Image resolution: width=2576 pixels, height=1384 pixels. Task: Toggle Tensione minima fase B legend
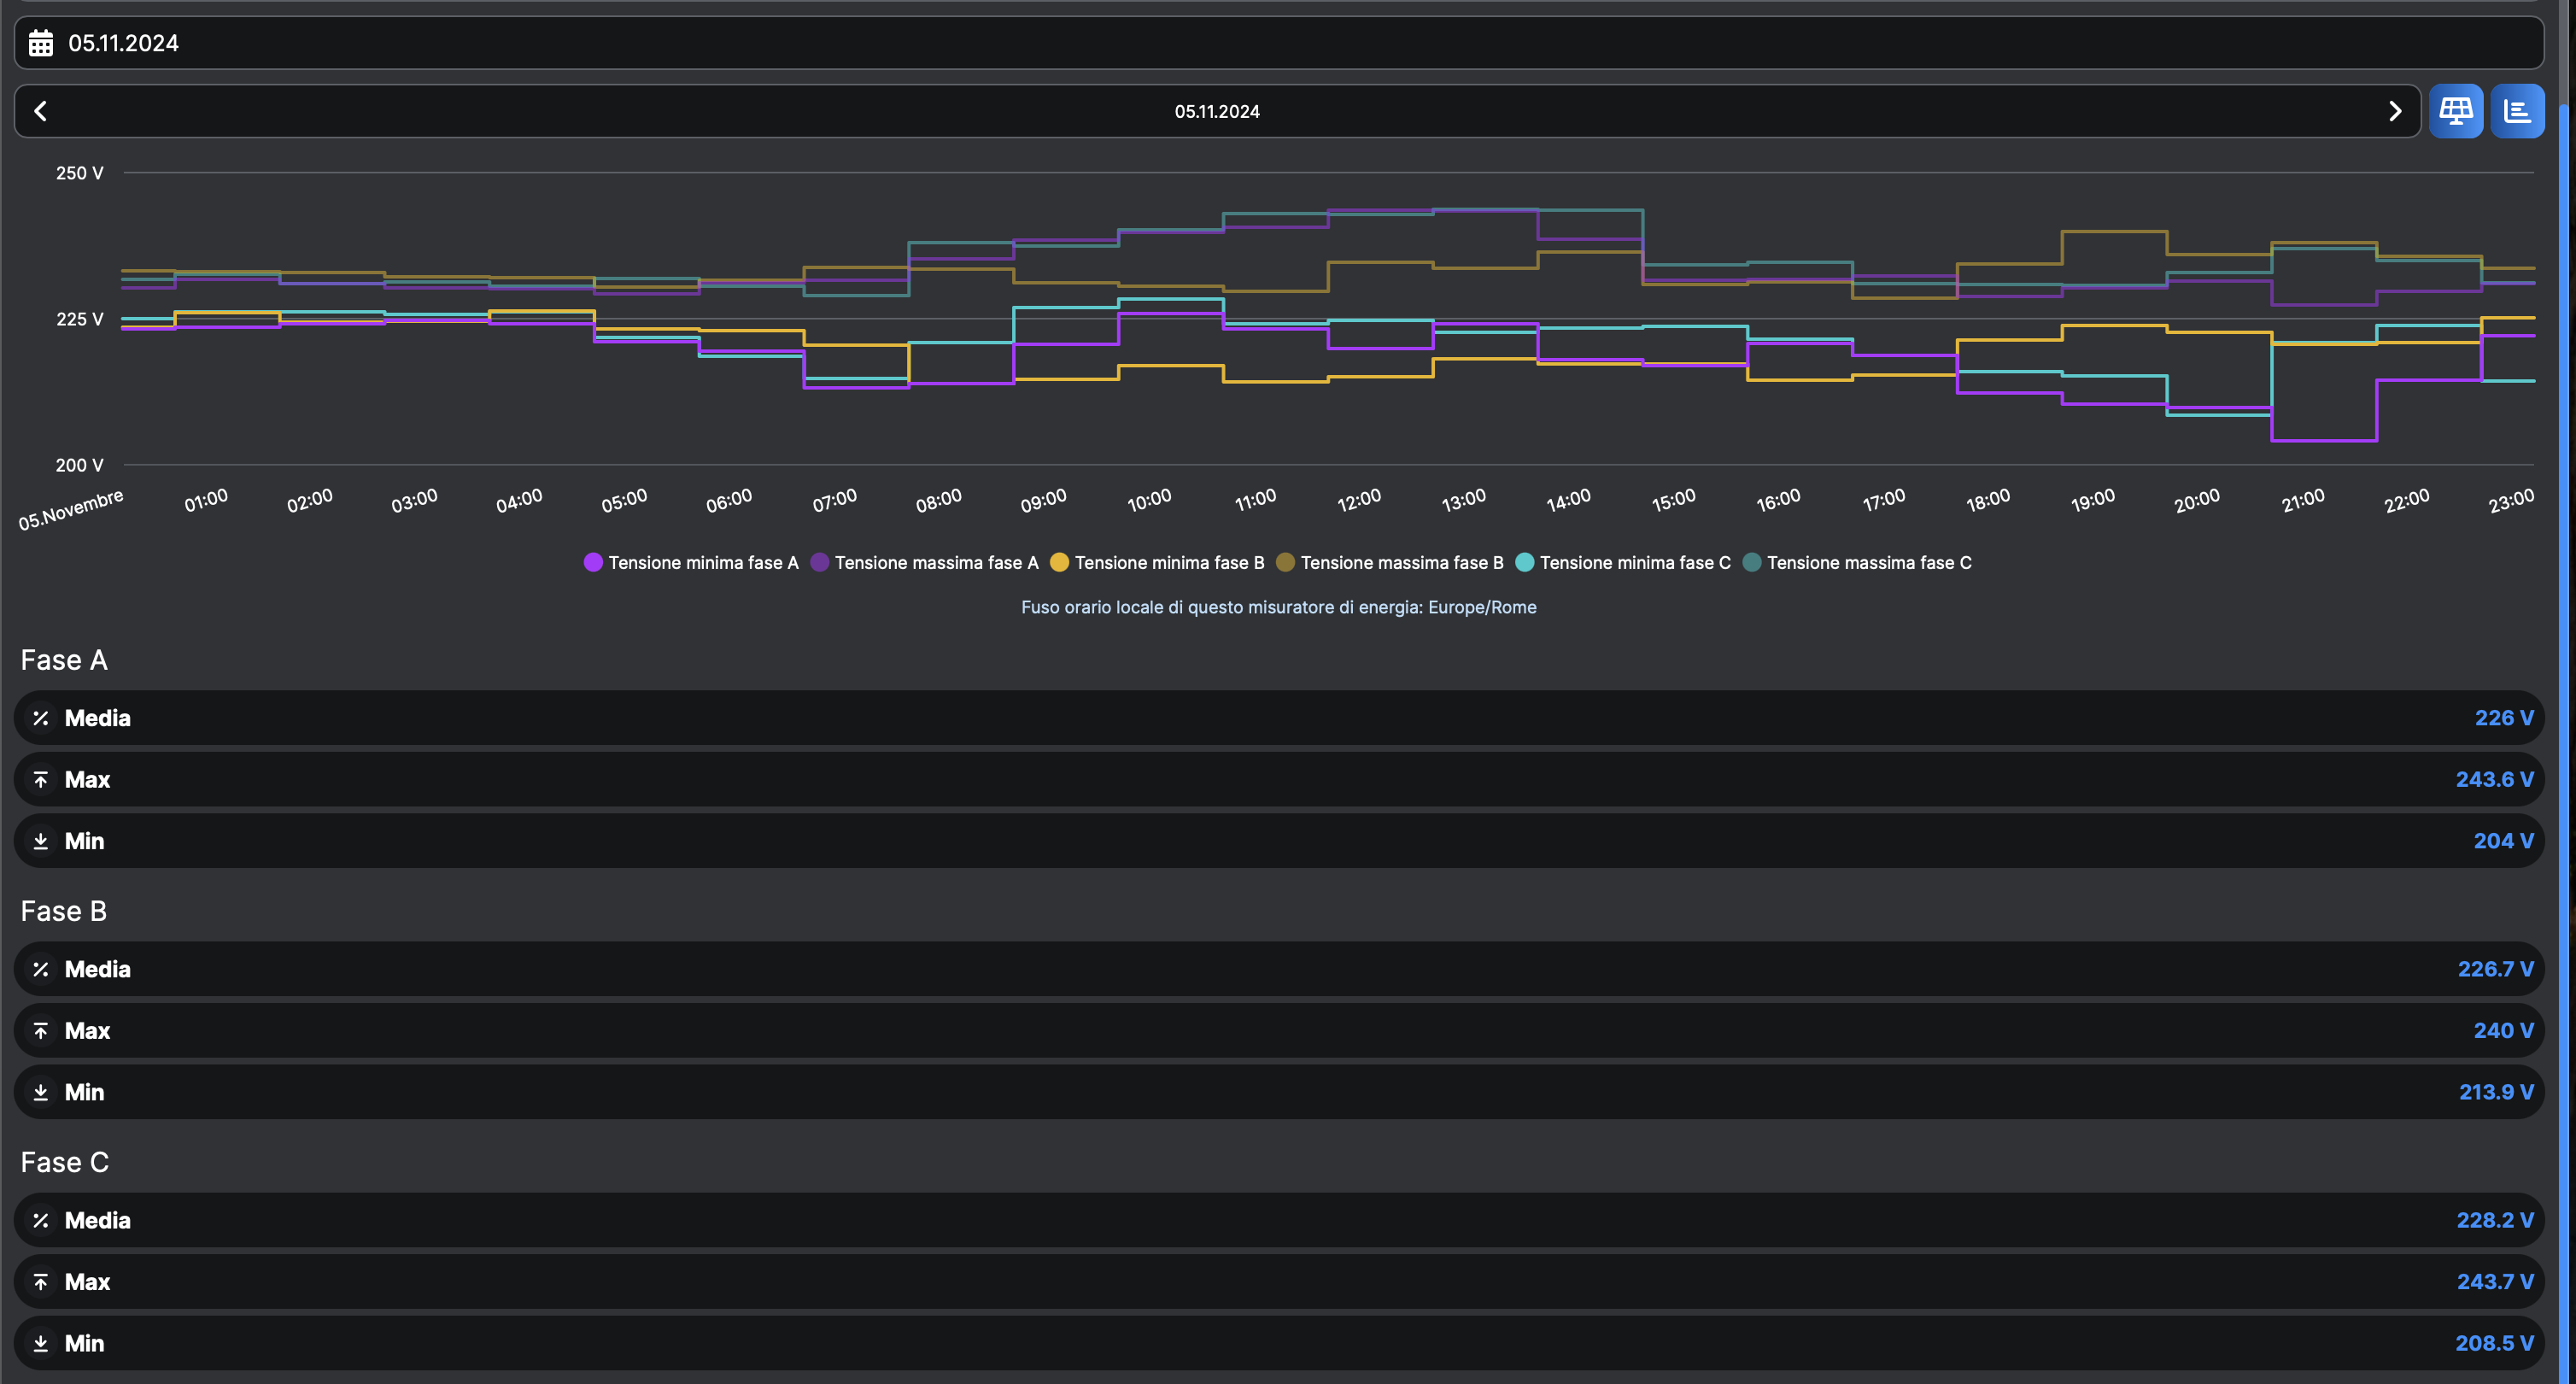click(1157, 563)
